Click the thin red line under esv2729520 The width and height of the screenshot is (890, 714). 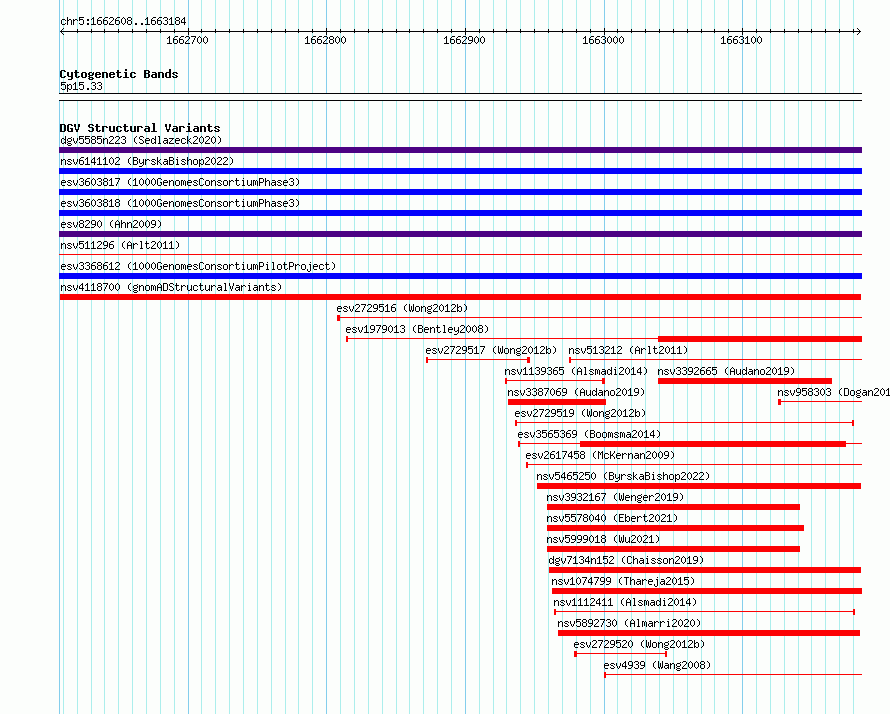pyautogui.click(x=621, y=654)
